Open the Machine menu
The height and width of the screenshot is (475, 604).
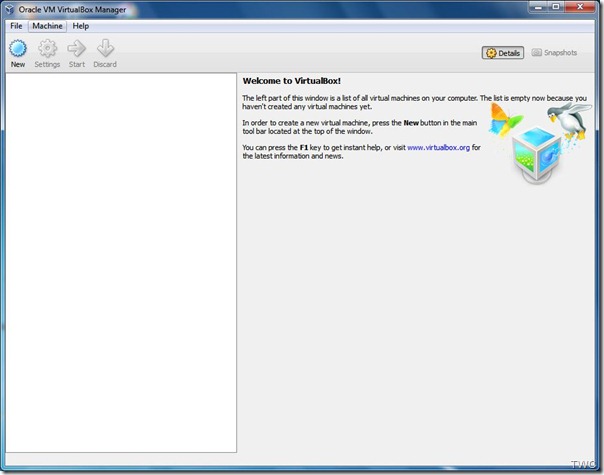click(x=47, y=26)
